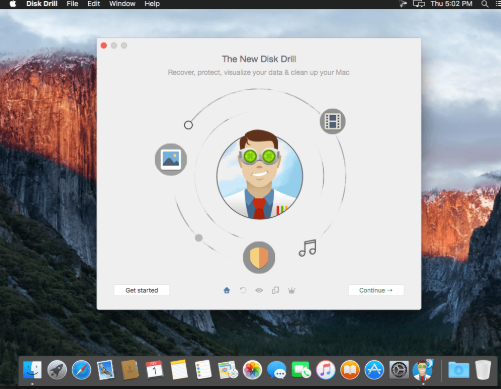
Task: Open the Help menu
Action: tap(152, 4)
